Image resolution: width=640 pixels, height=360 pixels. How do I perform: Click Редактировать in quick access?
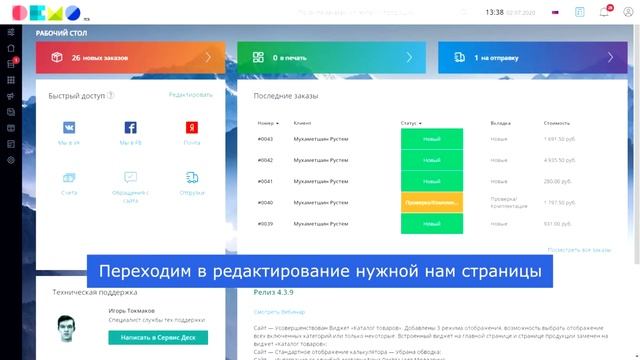point(191,95)
